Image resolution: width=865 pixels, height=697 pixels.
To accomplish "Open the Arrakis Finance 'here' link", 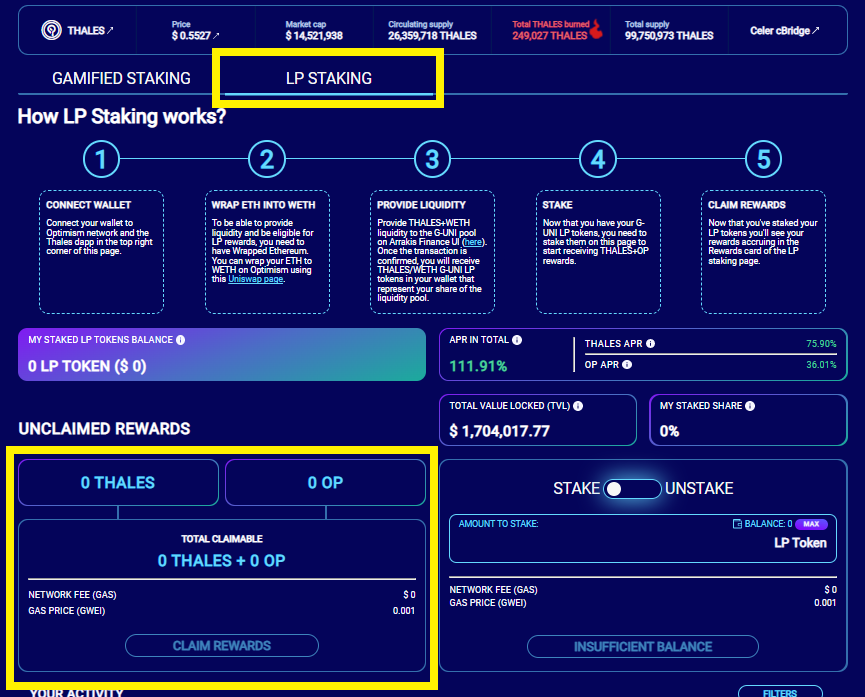I will [x=473, y=242].
